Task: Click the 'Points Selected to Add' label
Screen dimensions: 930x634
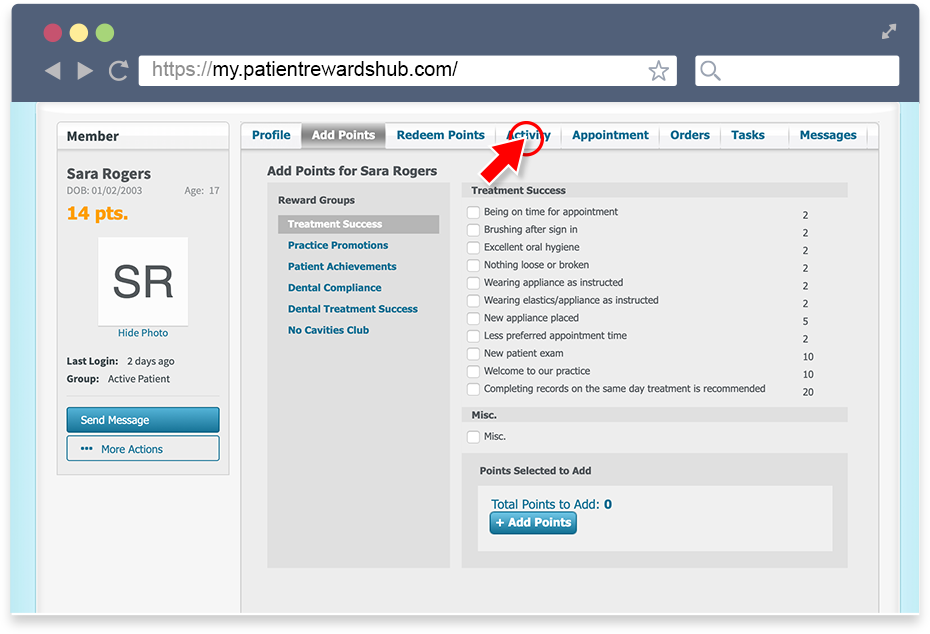Action: click(536, 471)
